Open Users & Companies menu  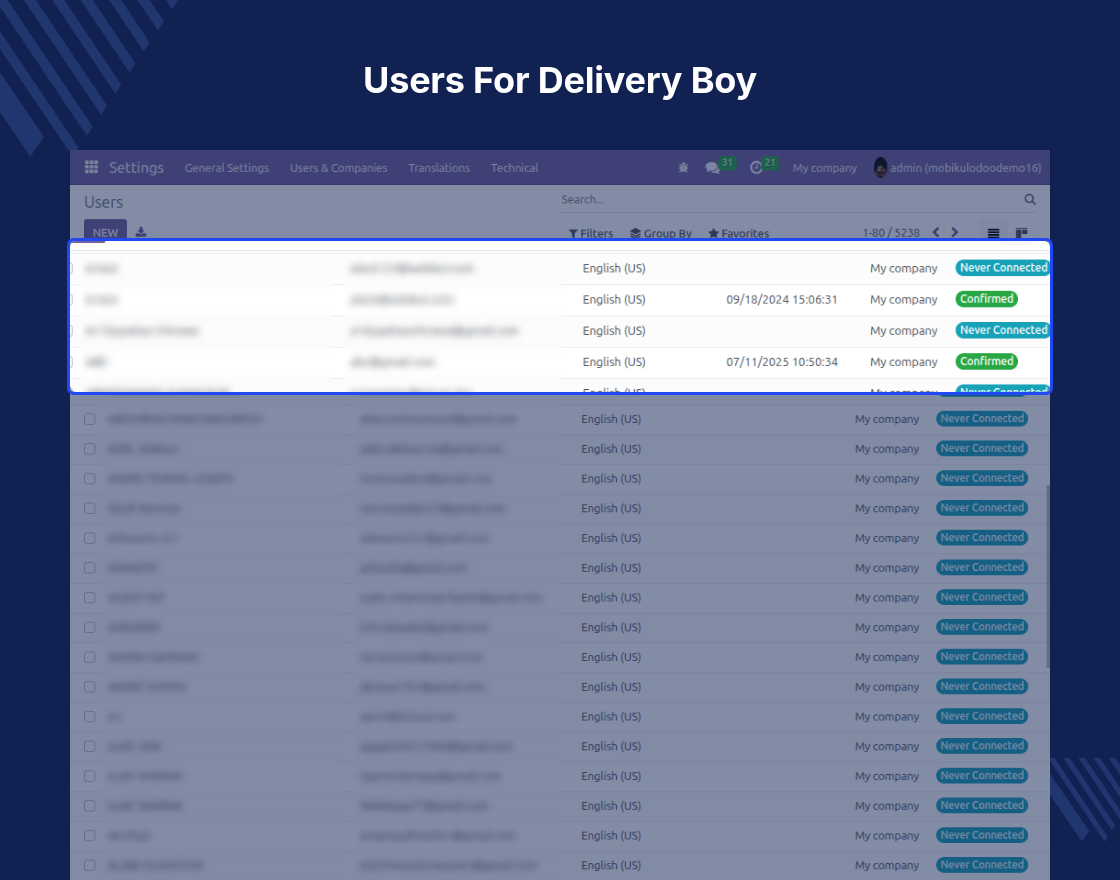coord(339,168)
